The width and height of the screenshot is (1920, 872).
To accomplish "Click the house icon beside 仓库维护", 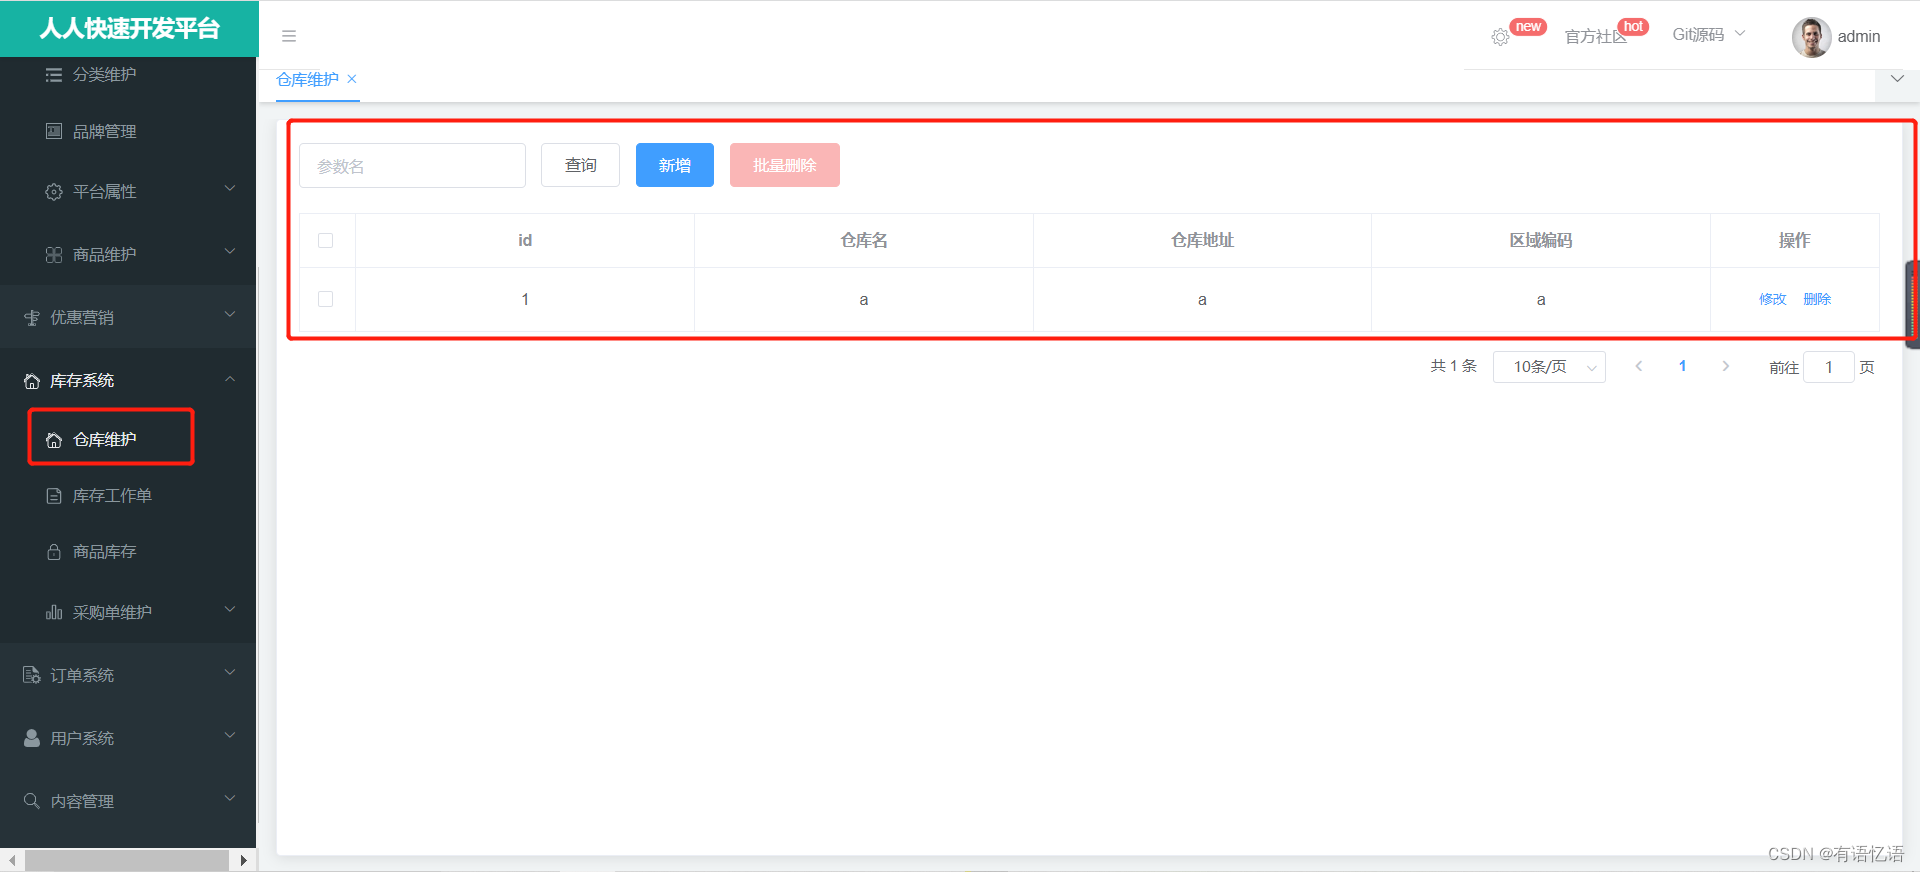I will 54,440.
